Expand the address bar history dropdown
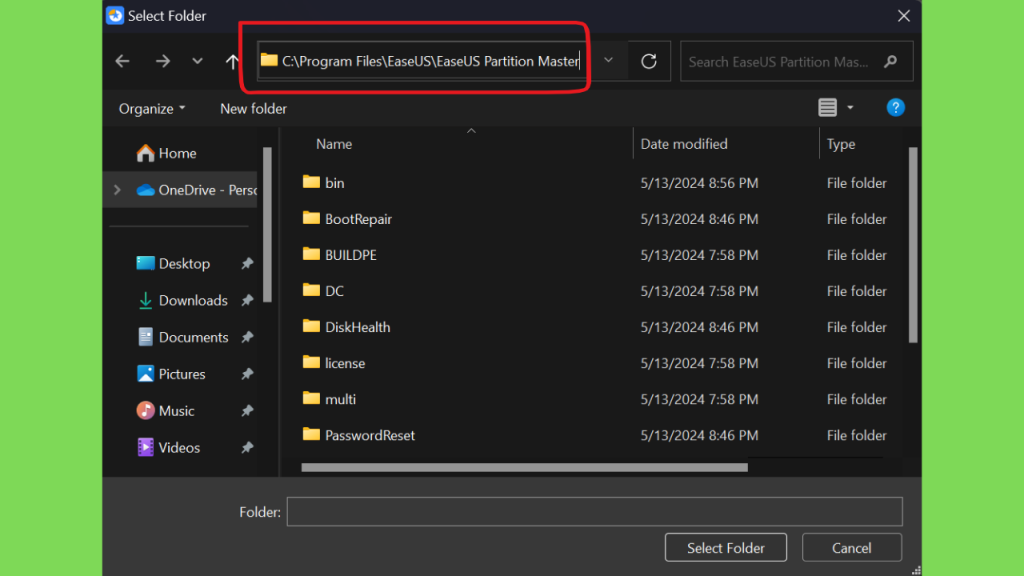Screen dimensions: 1024x576 (608, 60)
